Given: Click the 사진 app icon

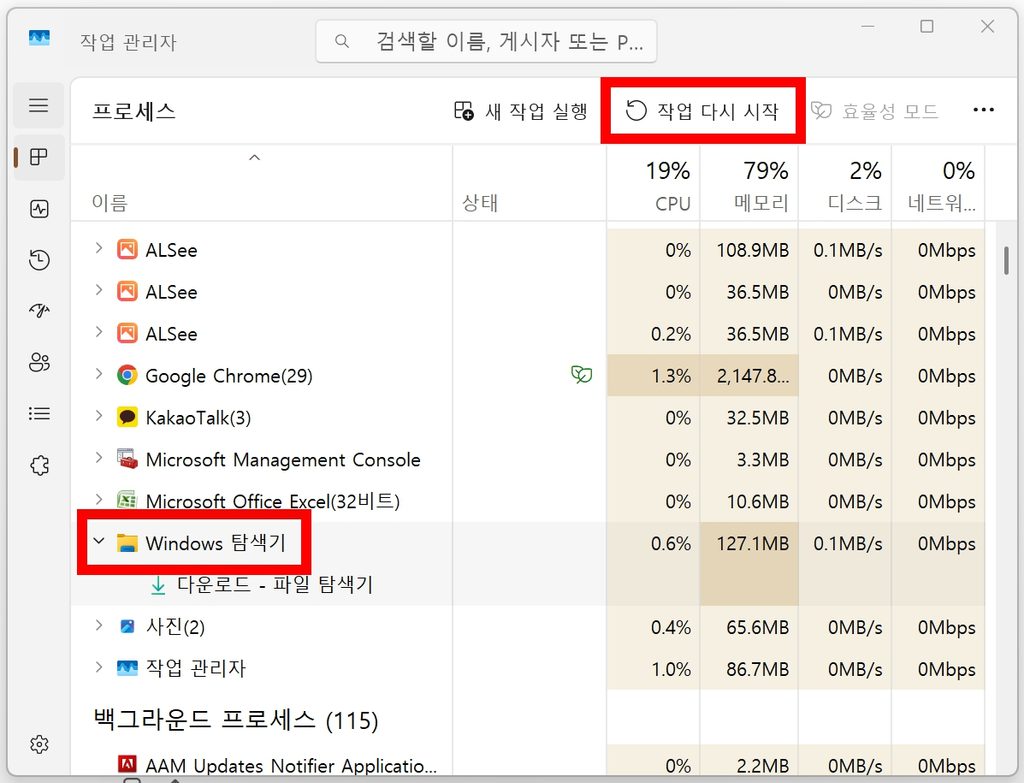Looking at the screenshot, I should 127,626.
